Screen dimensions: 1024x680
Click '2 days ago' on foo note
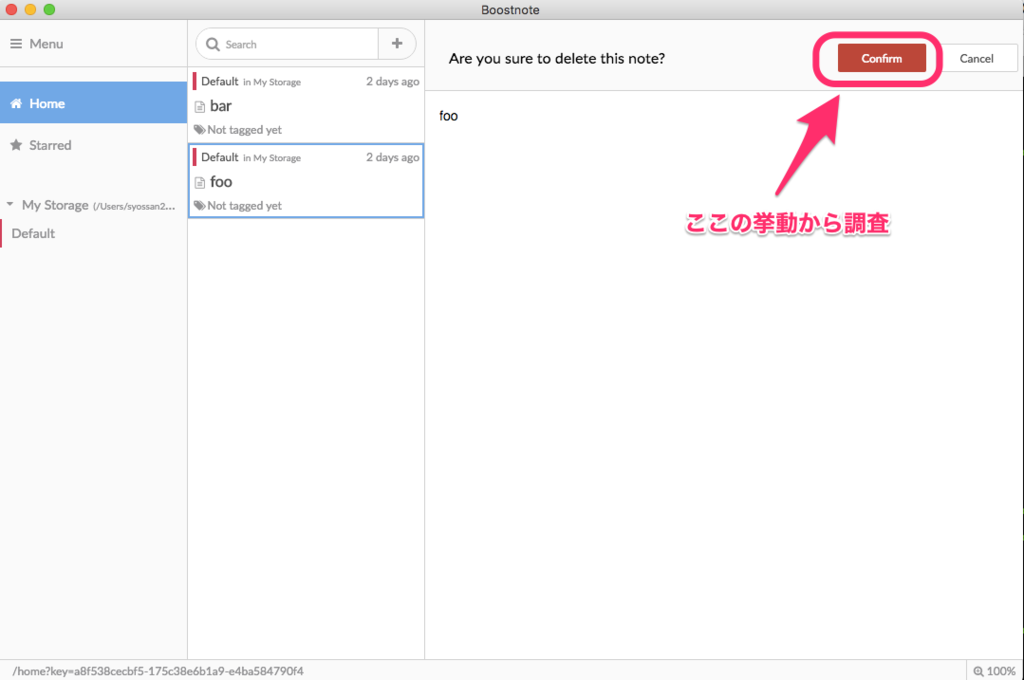392,157
